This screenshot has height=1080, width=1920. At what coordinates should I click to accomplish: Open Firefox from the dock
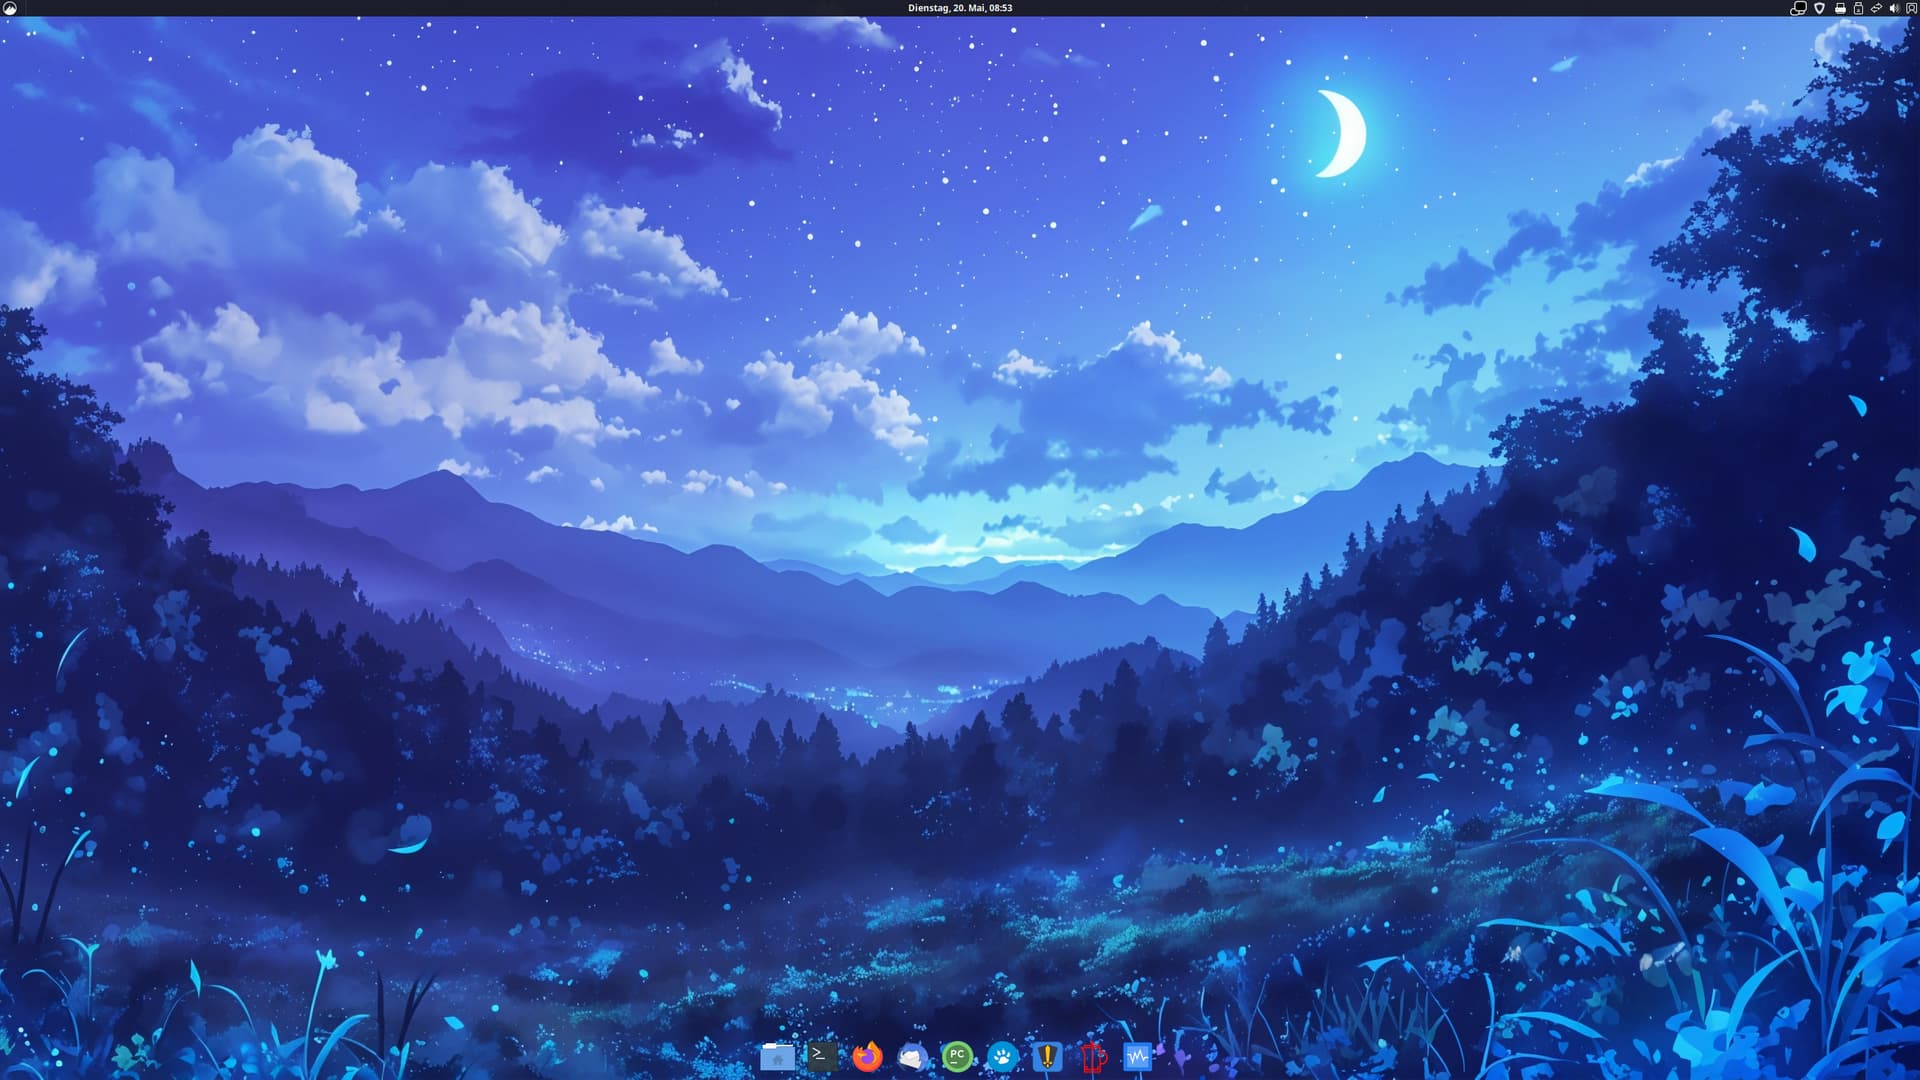click(867, 1056)
